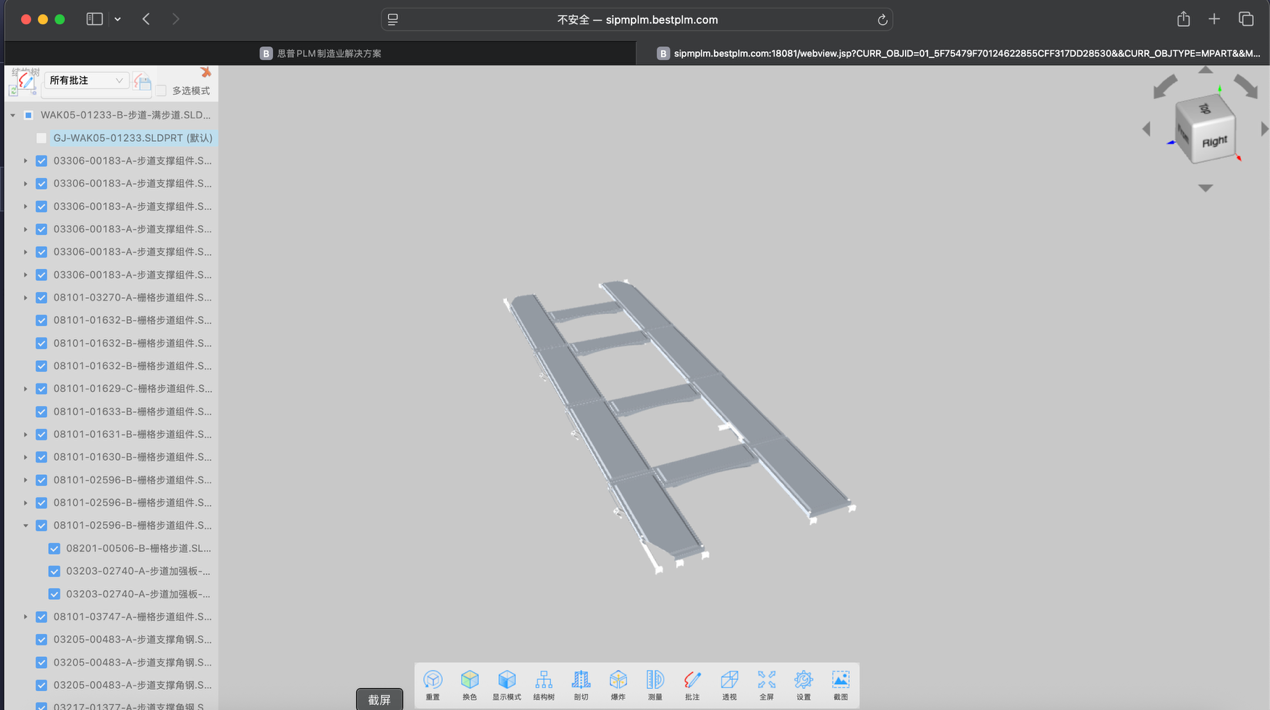Open the 设置 settings tool

[804, 685]
